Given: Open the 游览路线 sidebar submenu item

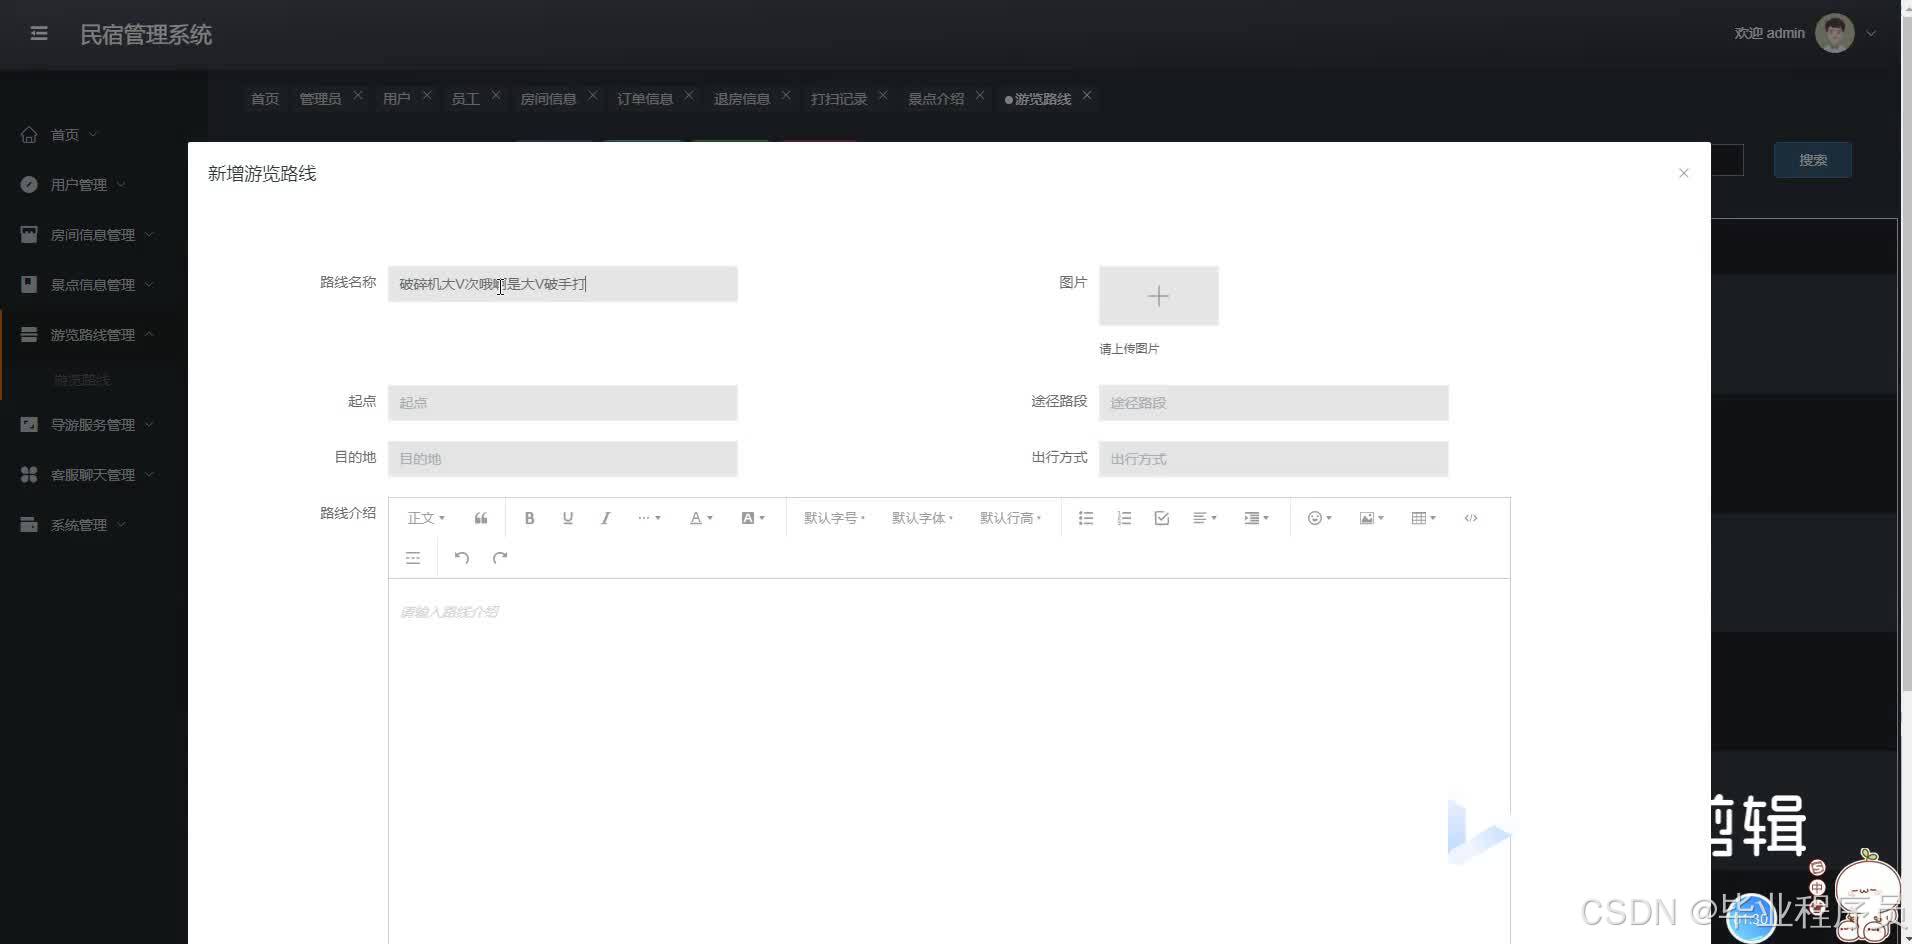Looking at the screenshot, I should click(82, 380).
